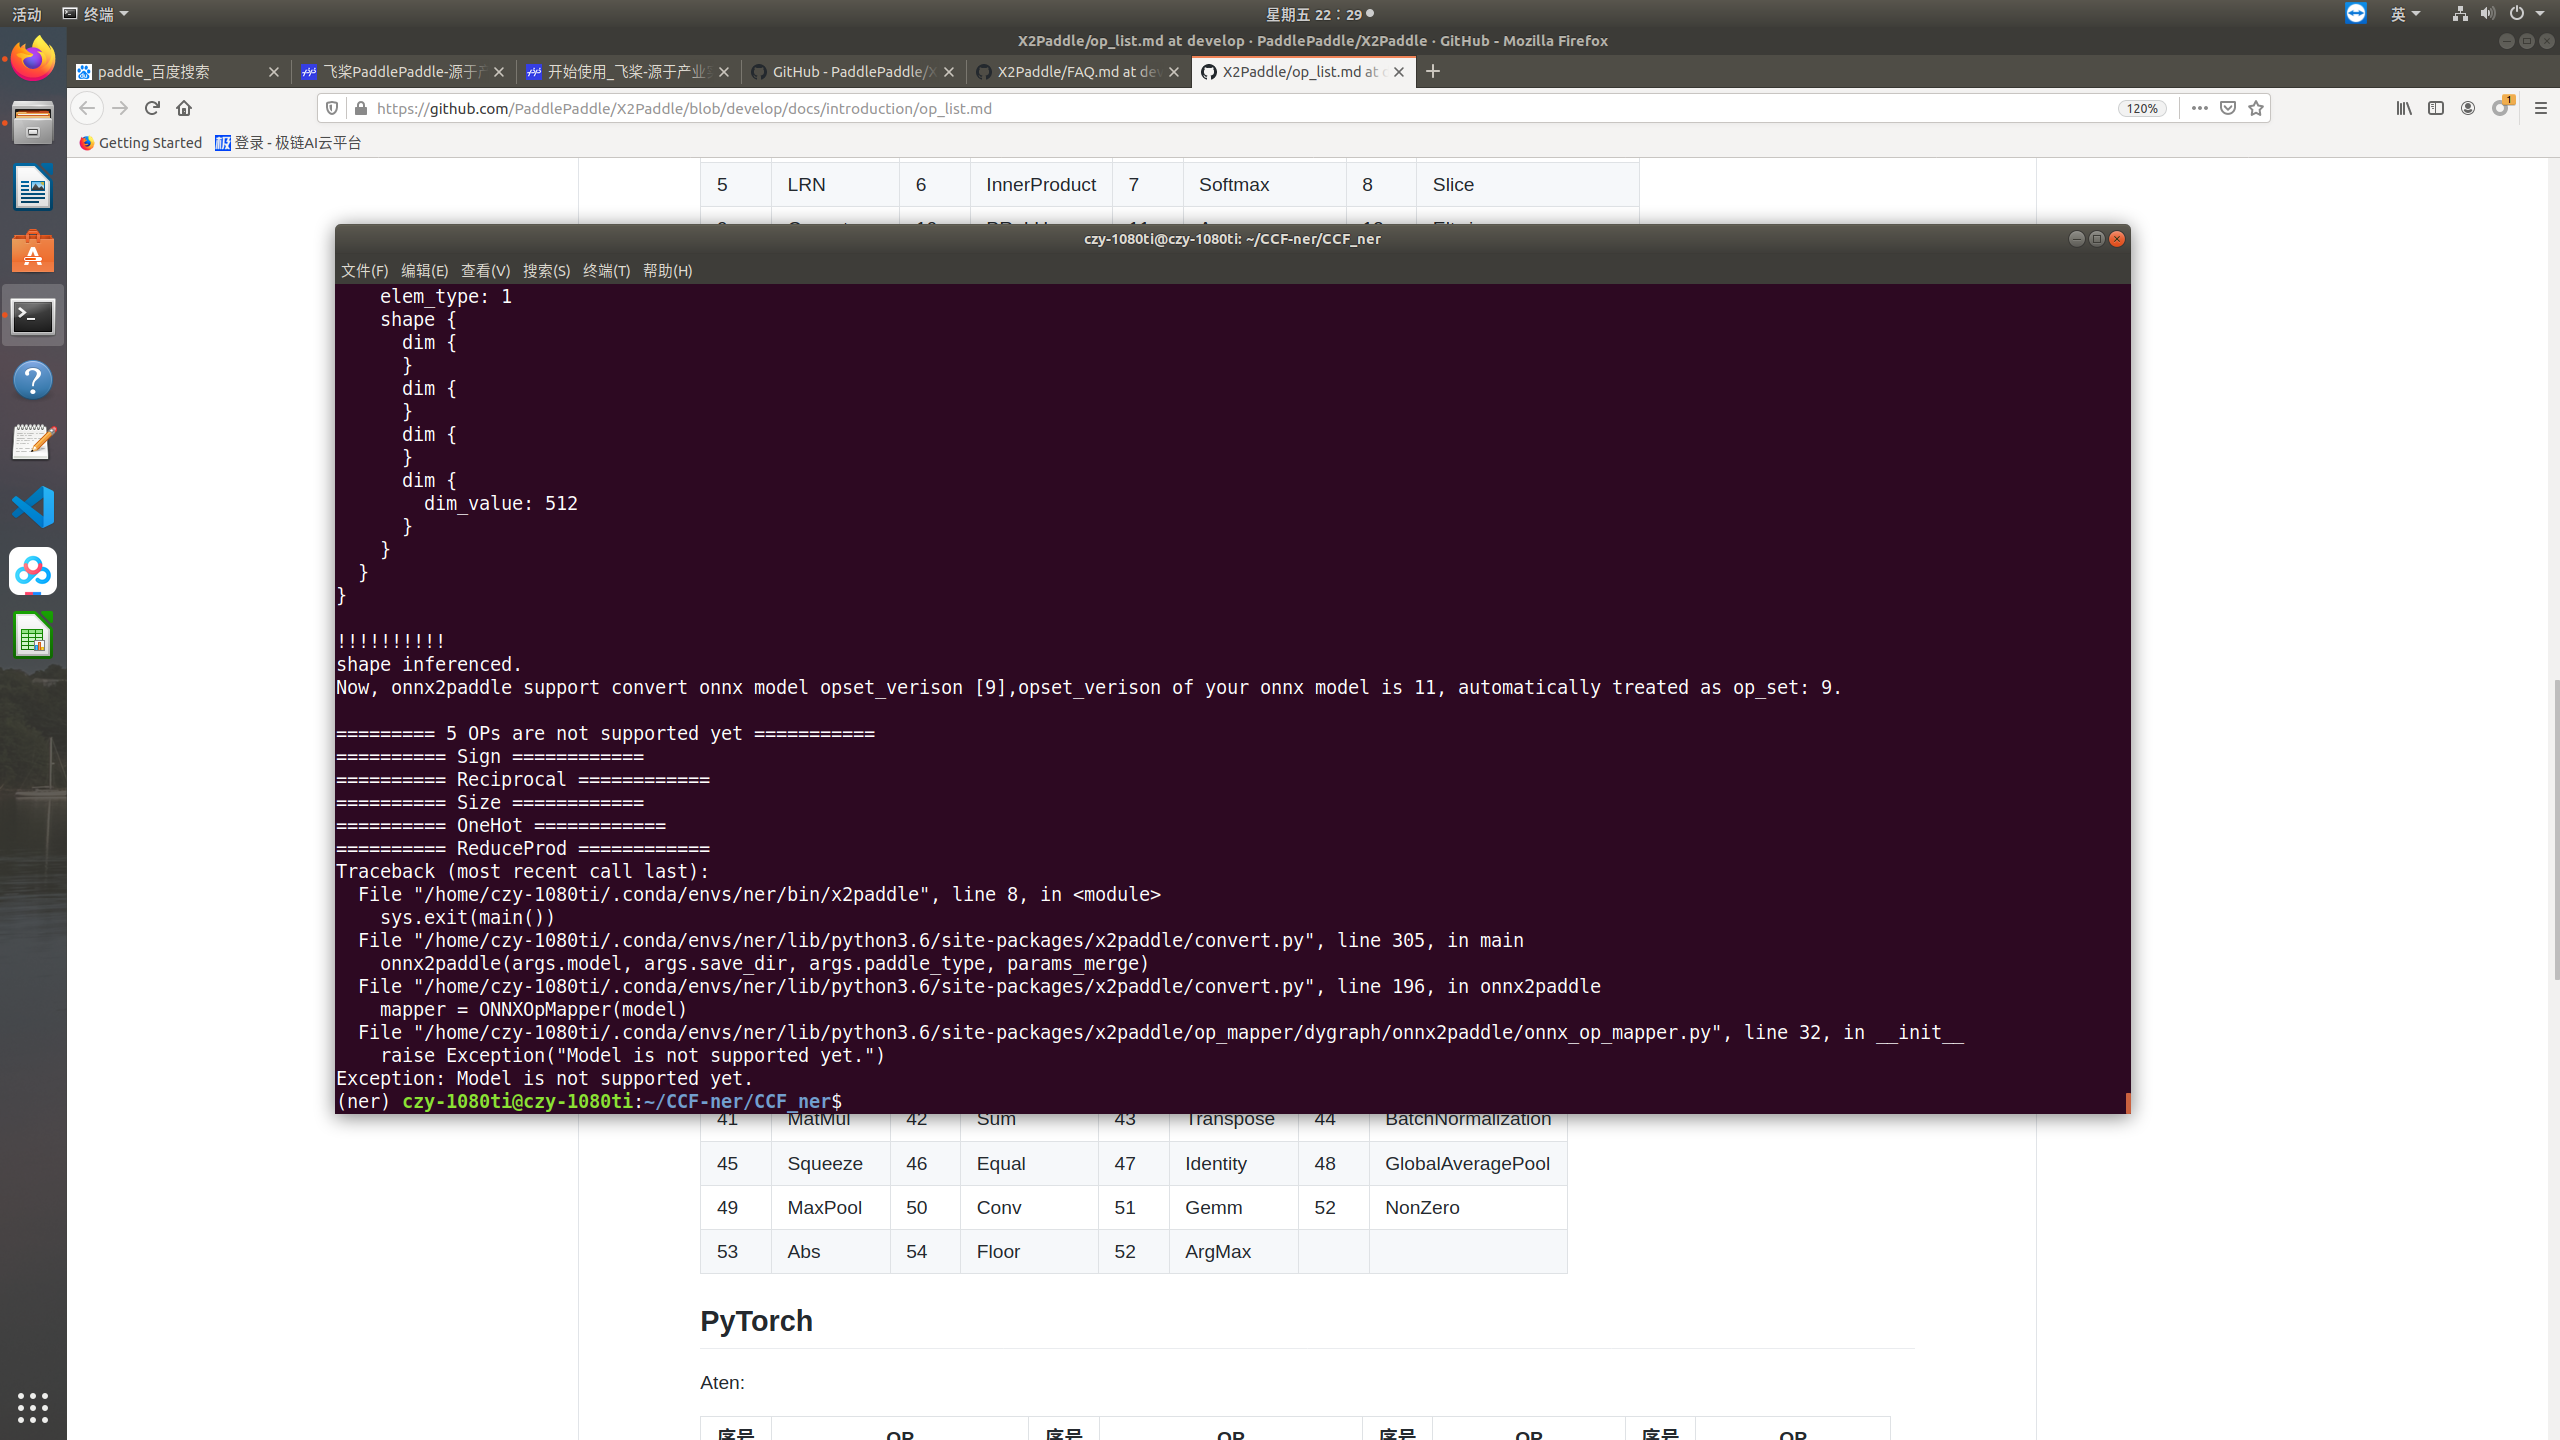Switch to the X2Paddle/FAQ.md tab
2560x1440 pixels.
pyautogui.click(x=1078, y=72)
